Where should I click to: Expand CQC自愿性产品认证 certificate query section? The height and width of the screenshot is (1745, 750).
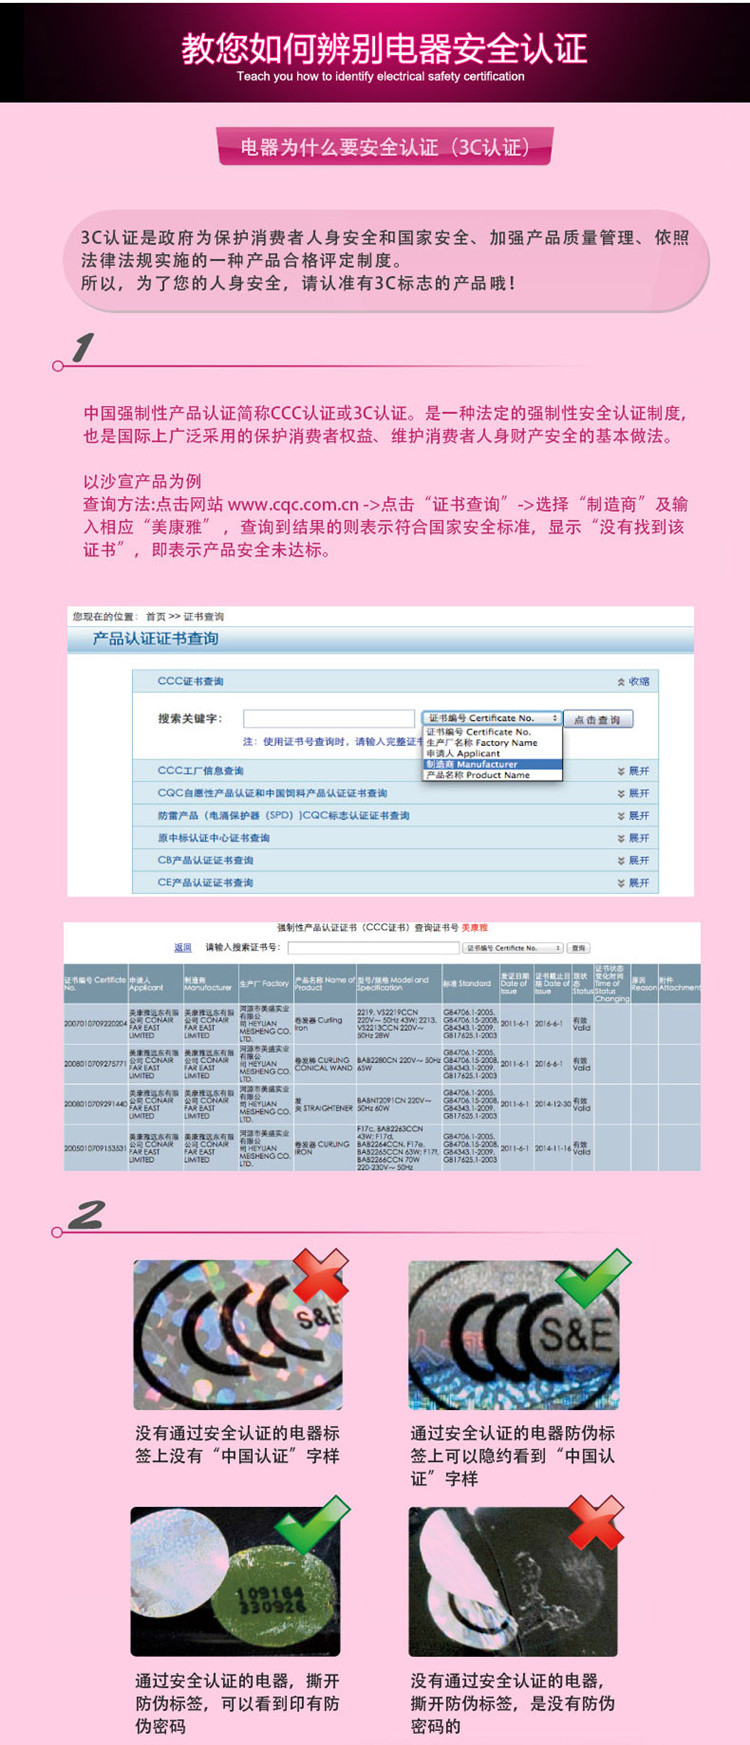coord(633,793)
